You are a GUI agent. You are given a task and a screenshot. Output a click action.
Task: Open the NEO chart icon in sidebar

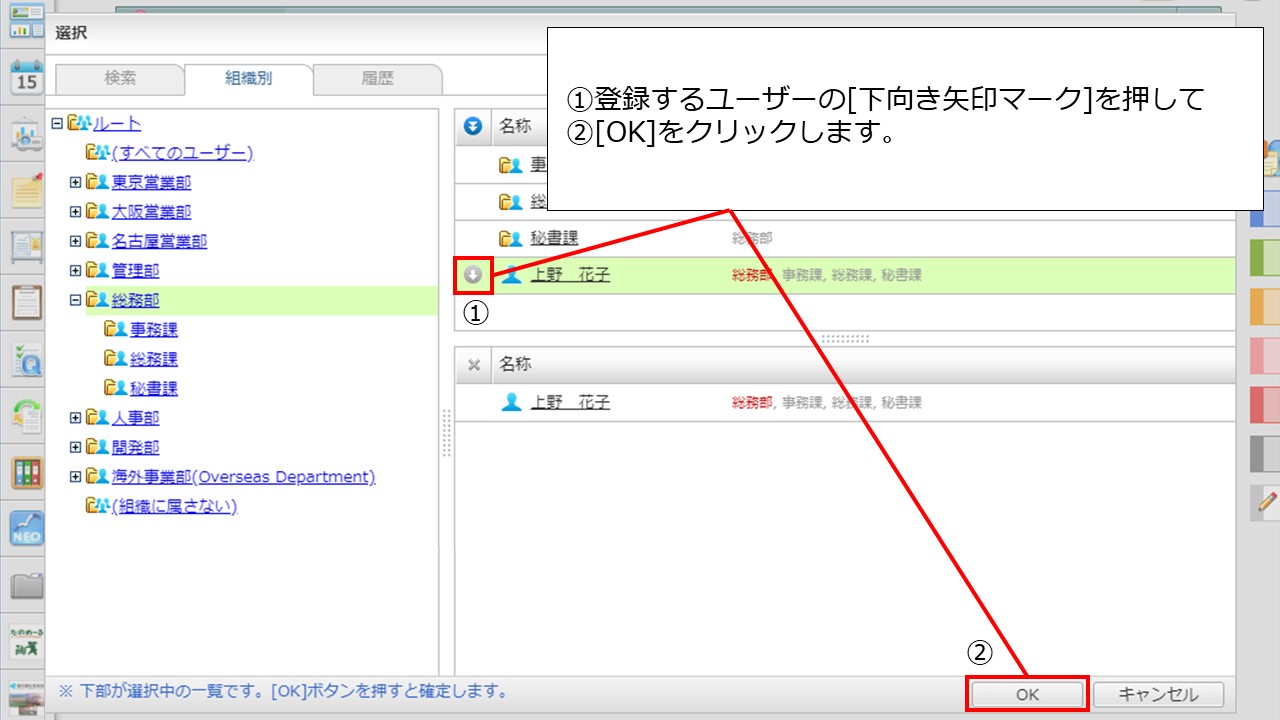point(26,528)
